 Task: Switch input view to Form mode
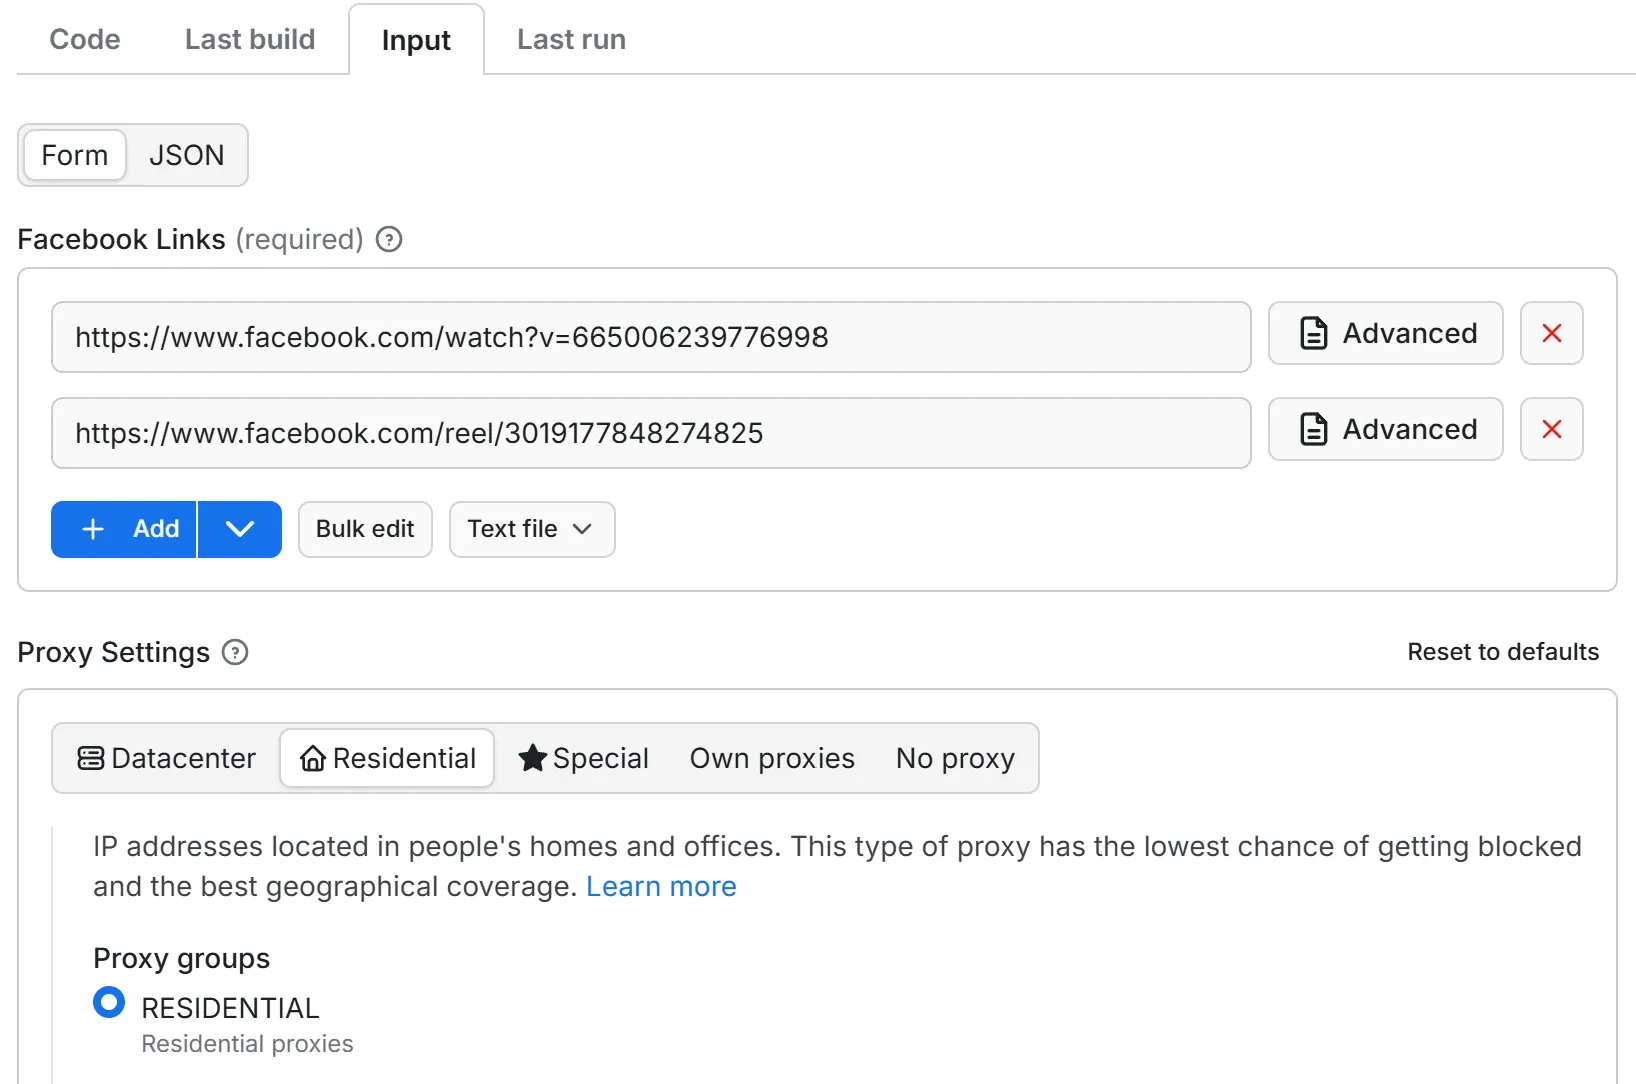pyautogui.click(x=73, y=155)
